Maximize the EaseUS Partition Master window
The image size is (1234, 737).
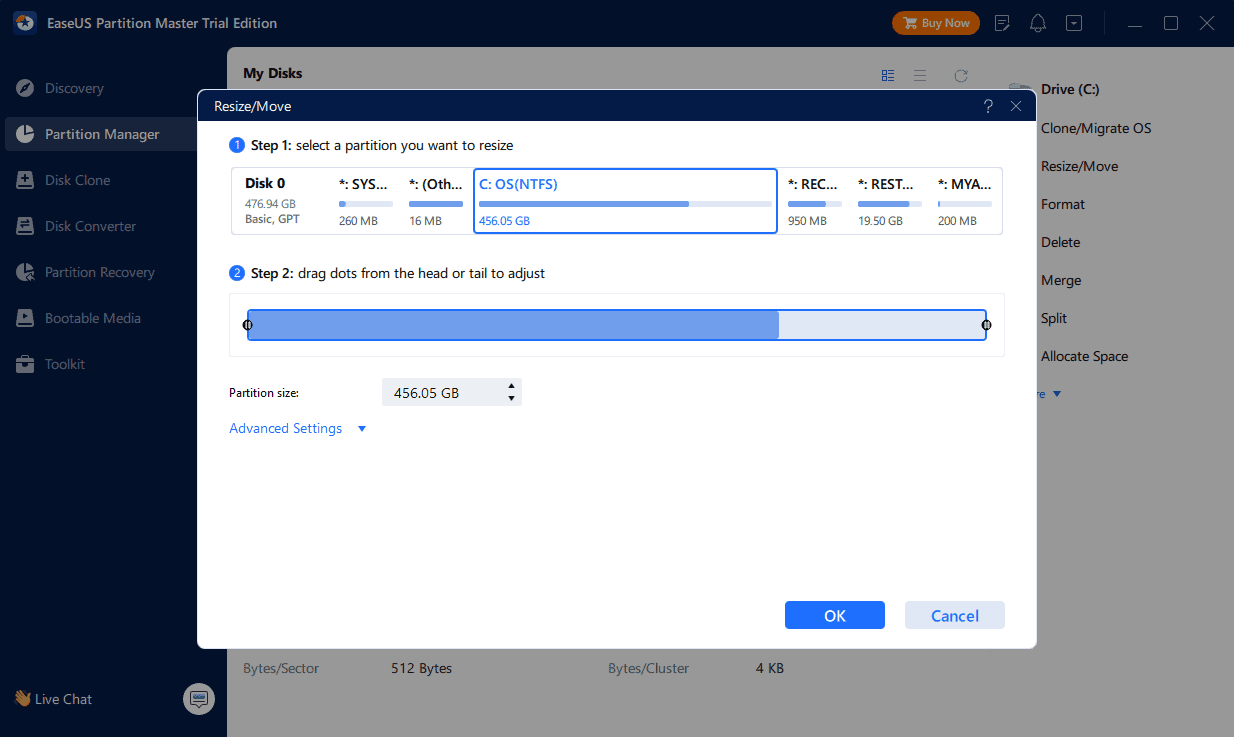click(x=1170, y=23)
